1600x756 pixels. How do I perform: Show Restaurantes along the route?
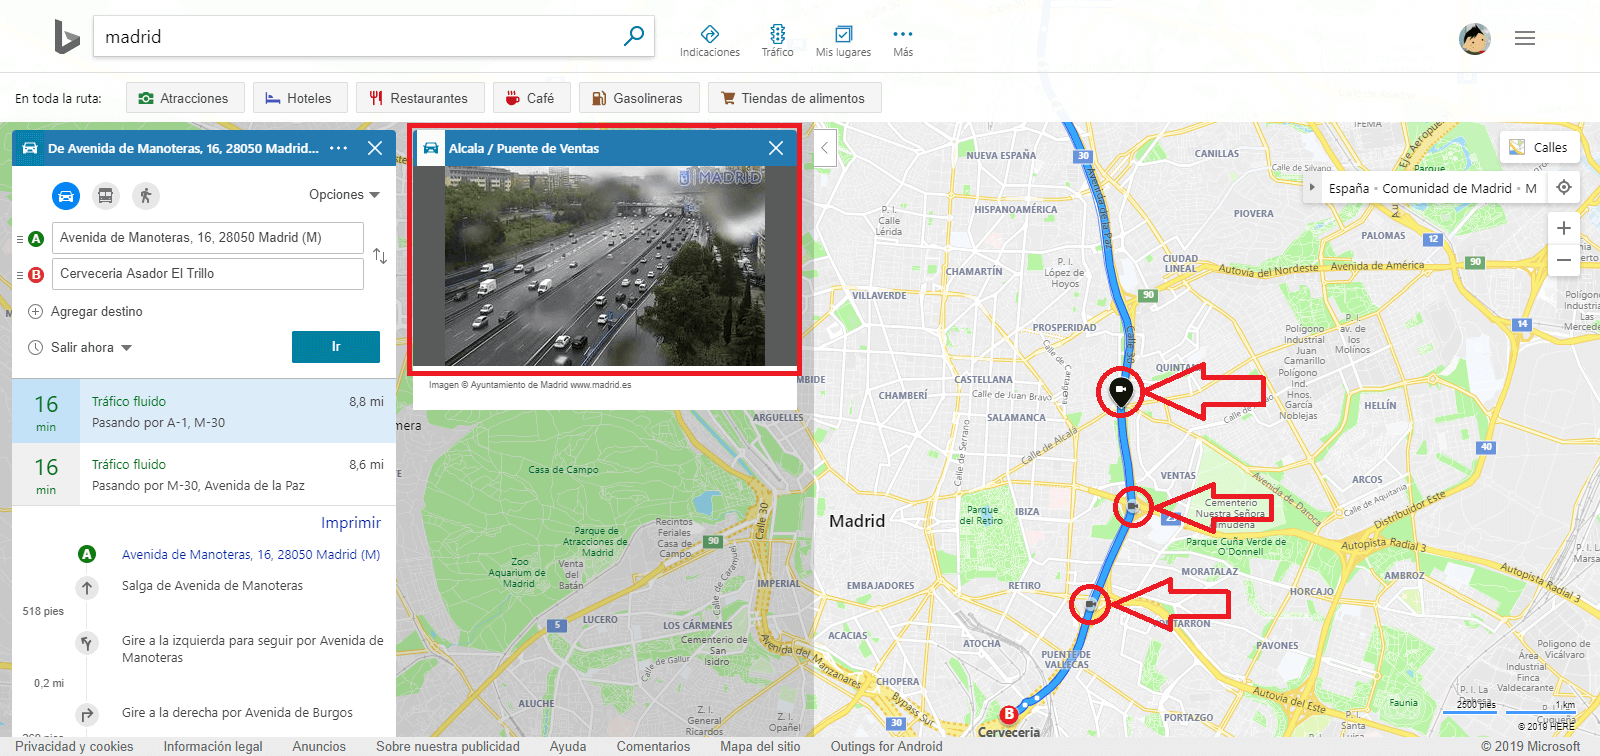click(x=420, y=98)
